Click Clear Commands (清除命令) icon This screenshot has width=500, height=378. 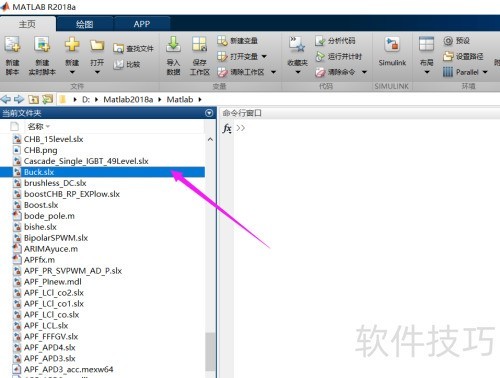(x=320, y=72)
